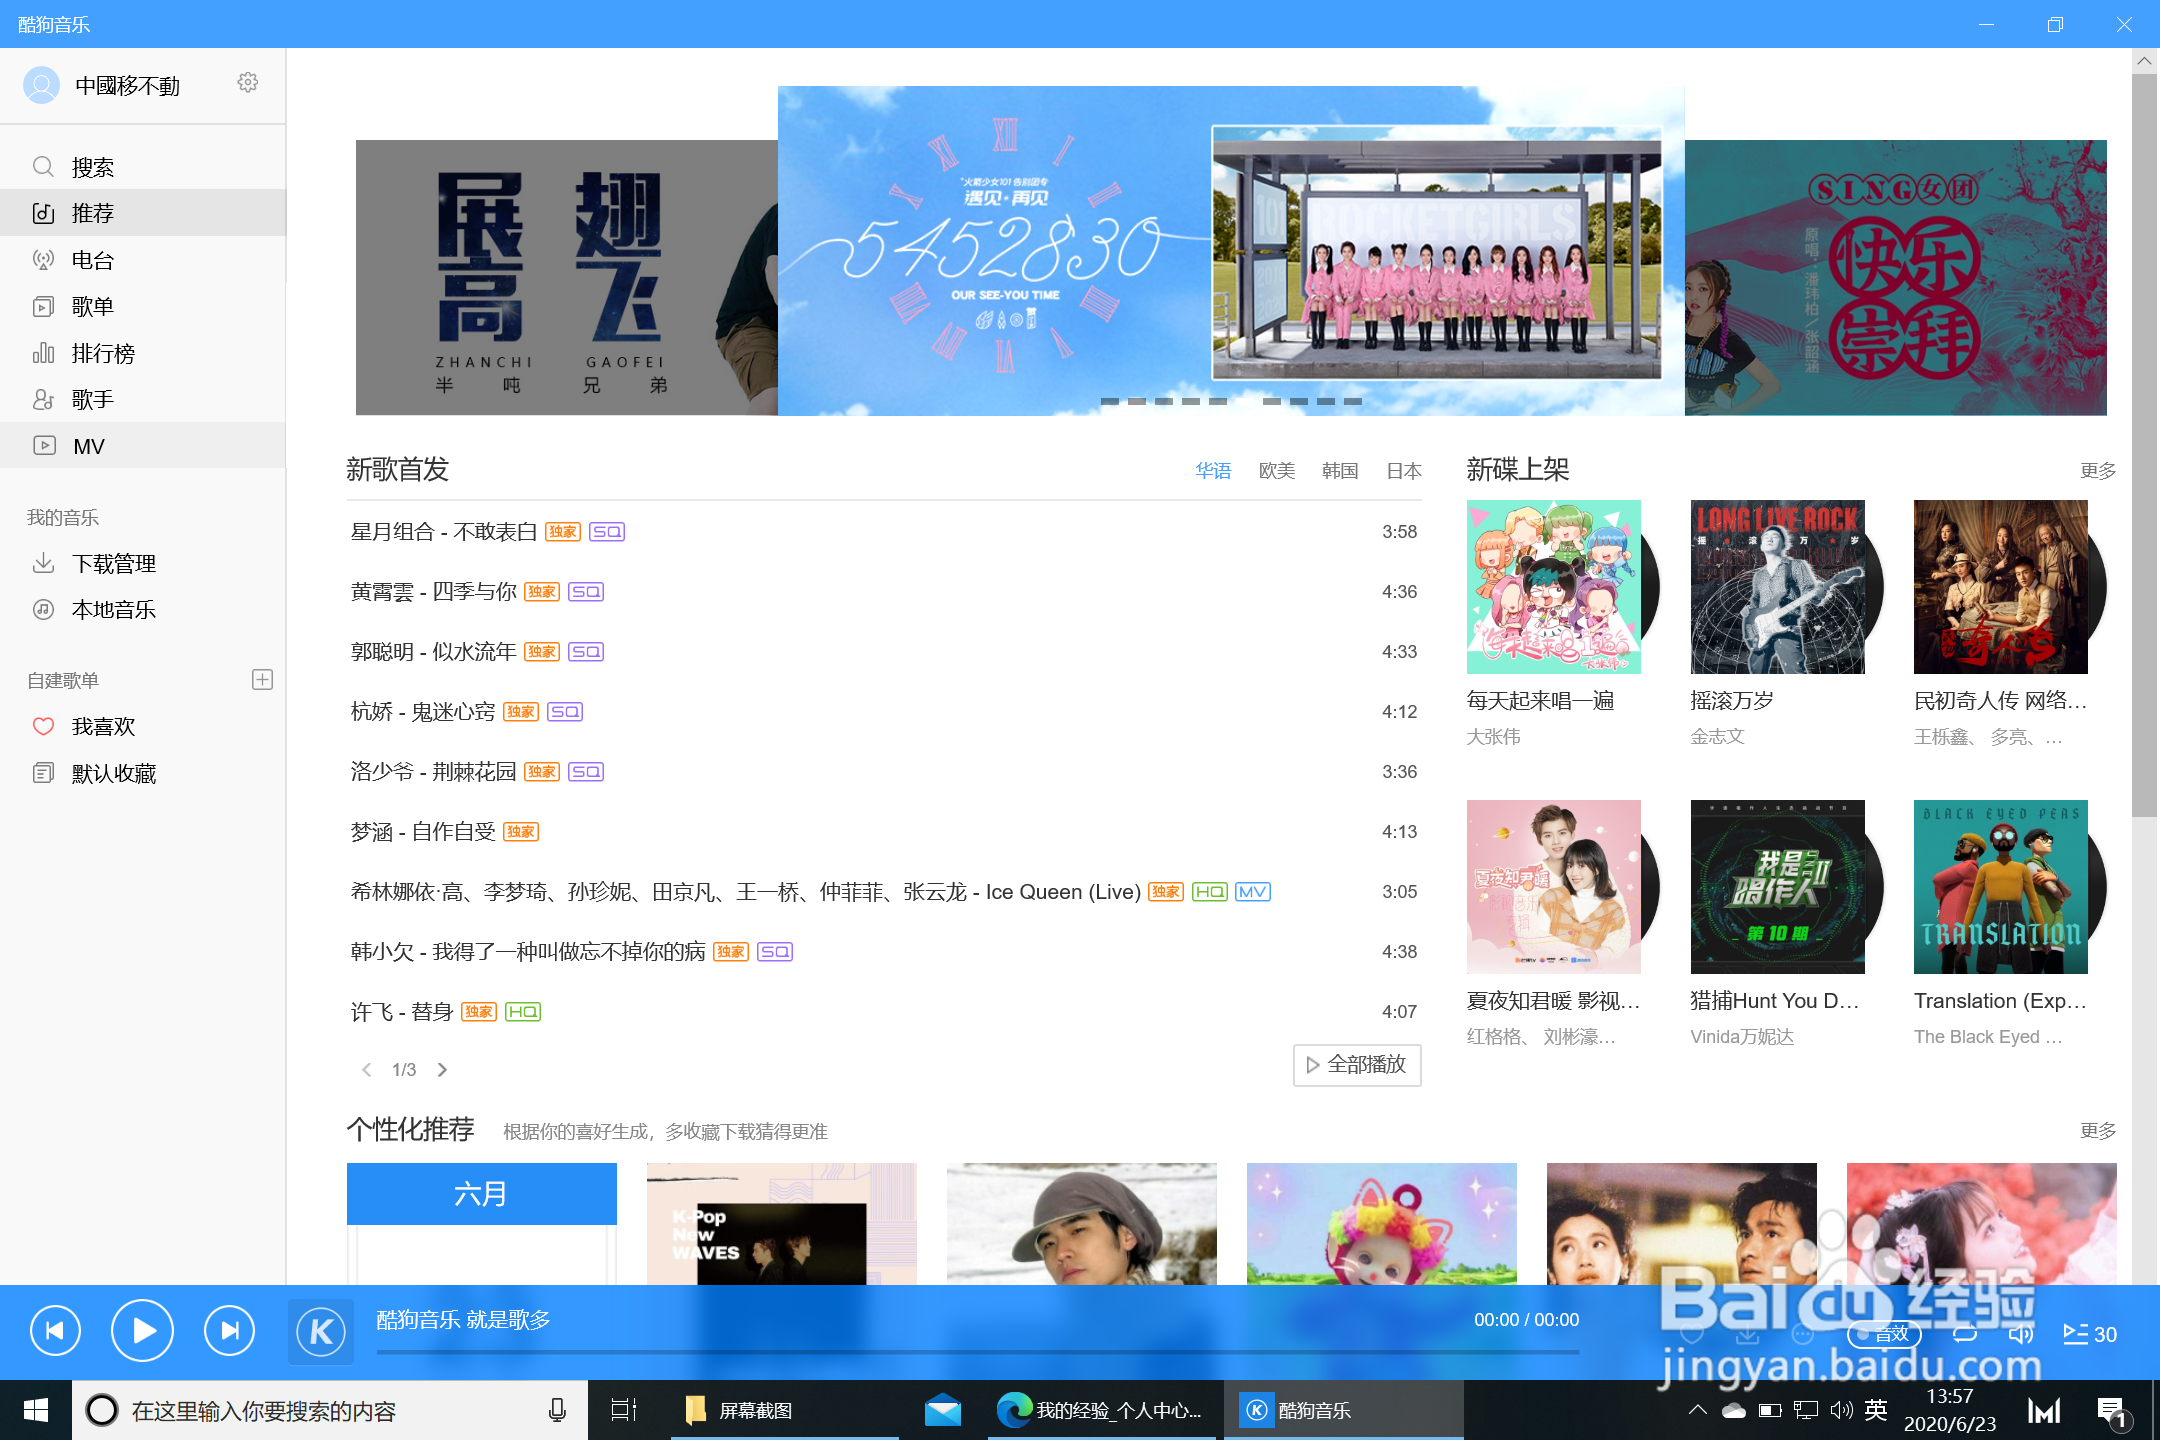
Task: Play song 星月组合 - 不敢表白
Action: click(x=444, y=532)
